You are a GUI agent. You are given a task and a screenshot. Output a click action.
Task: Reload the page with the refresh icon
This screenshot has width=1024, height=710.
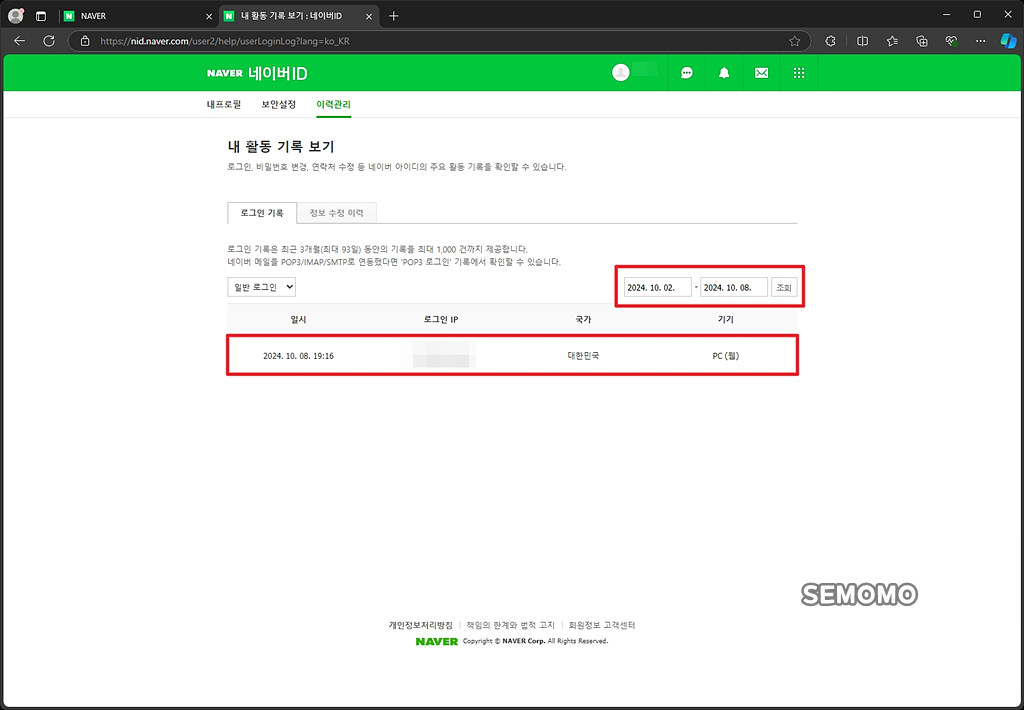coord(49,40)
